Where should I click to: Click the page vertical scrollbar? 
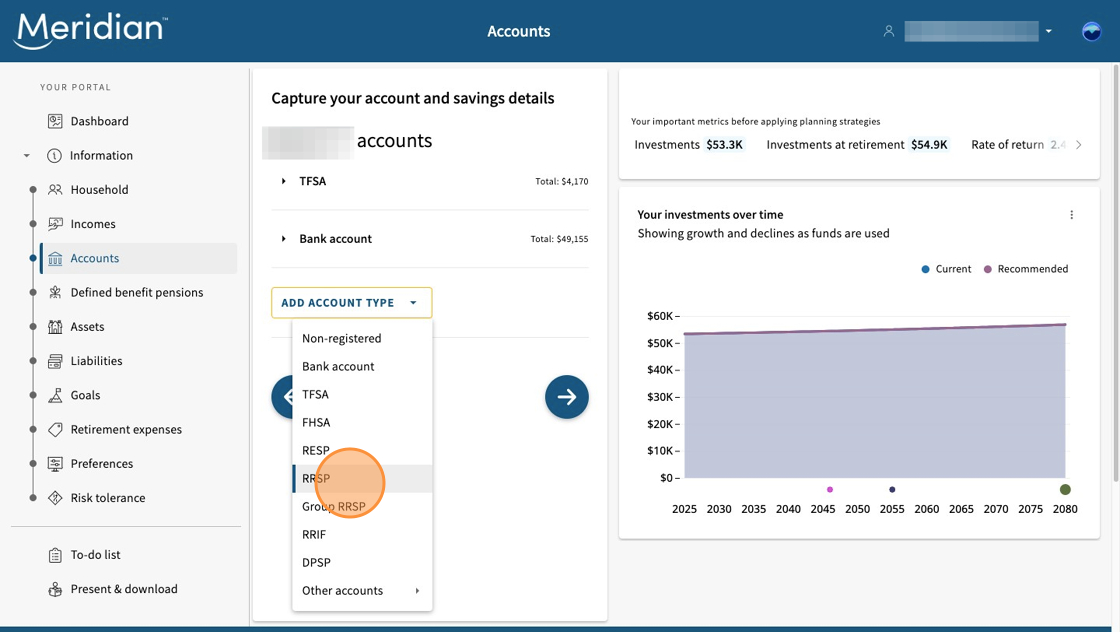pos(1116,271)
